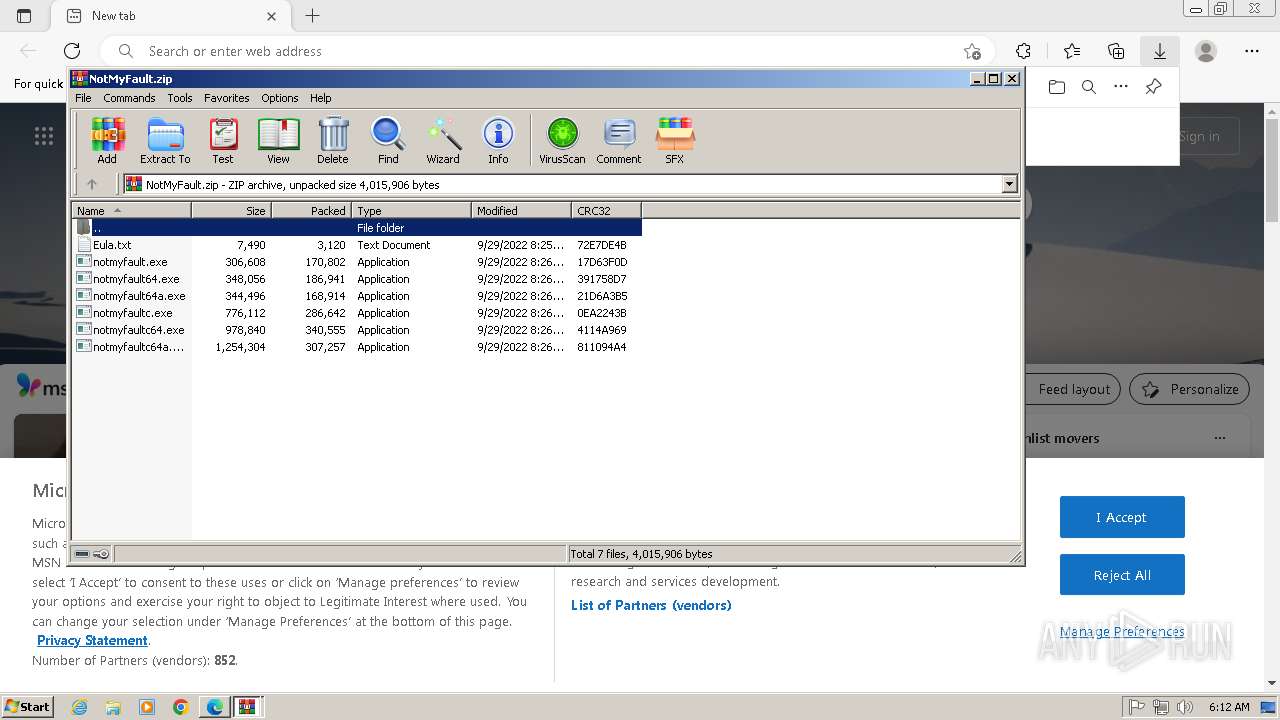Sort file list by Name column
The height and width of the screenshot is (720, 1280).
[131, 210]
